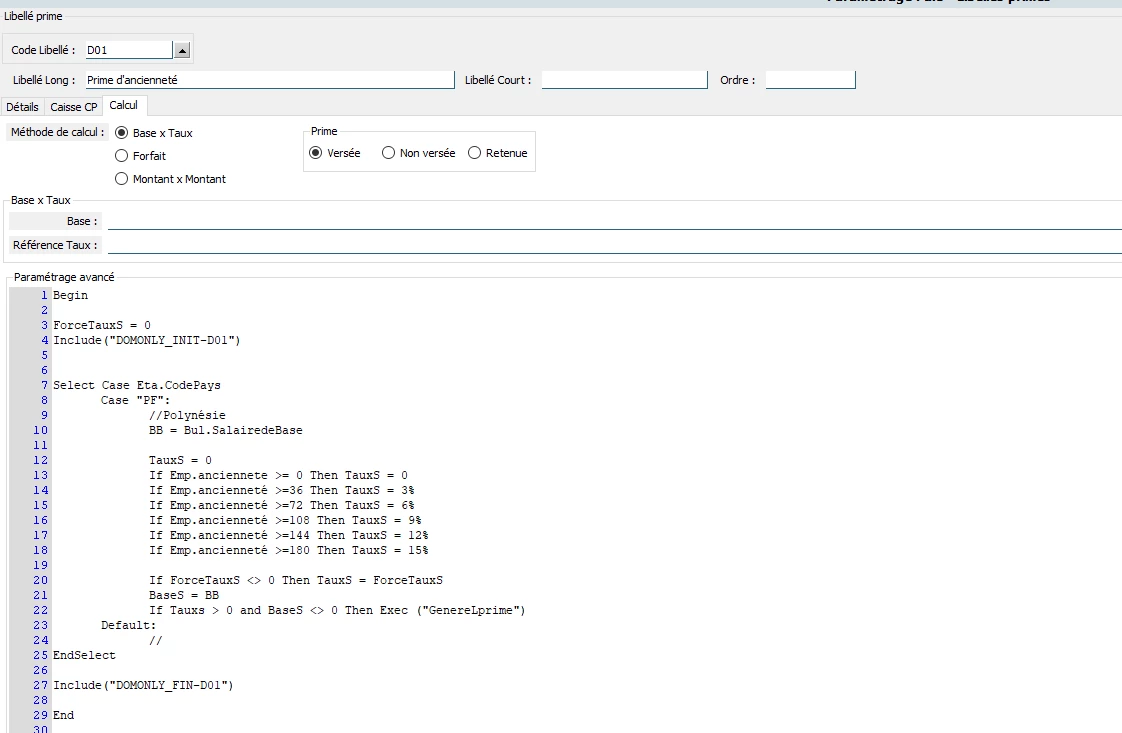
Task: Click the //Polynésie comment line
Action: pyautogui.click(x=187, y=416)
